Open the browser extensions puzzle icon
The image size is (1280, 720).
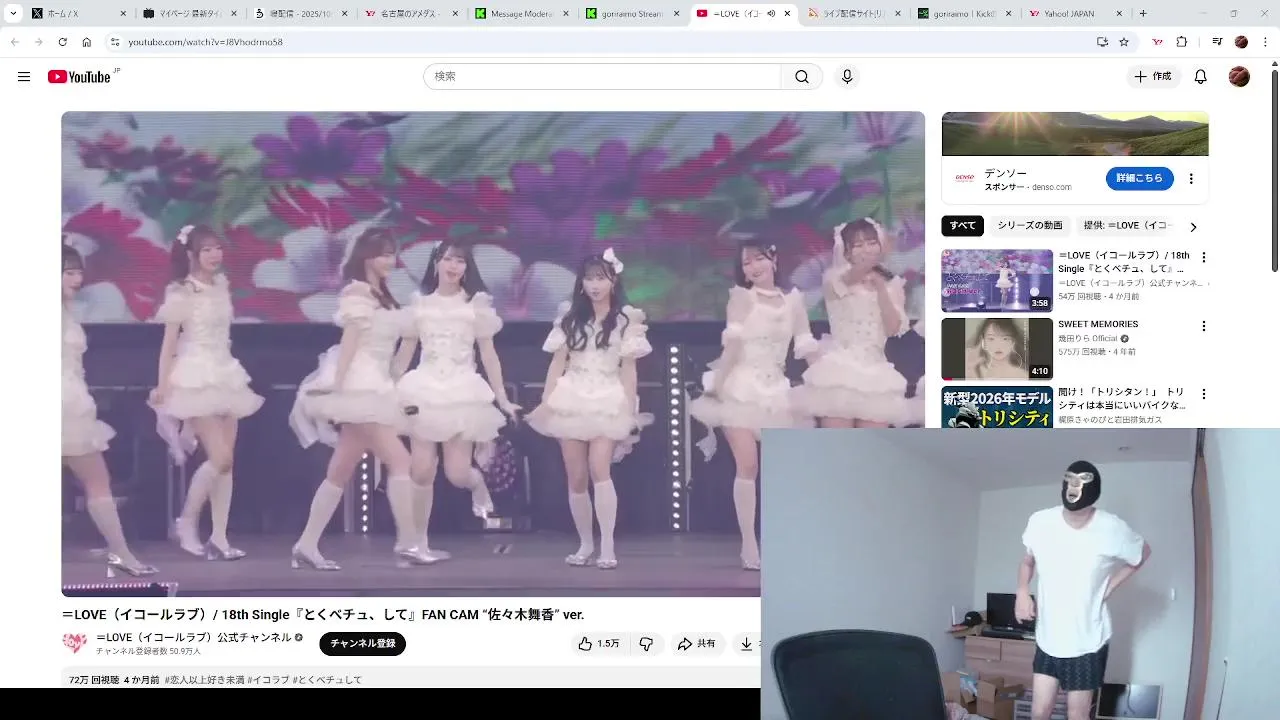1182,42
